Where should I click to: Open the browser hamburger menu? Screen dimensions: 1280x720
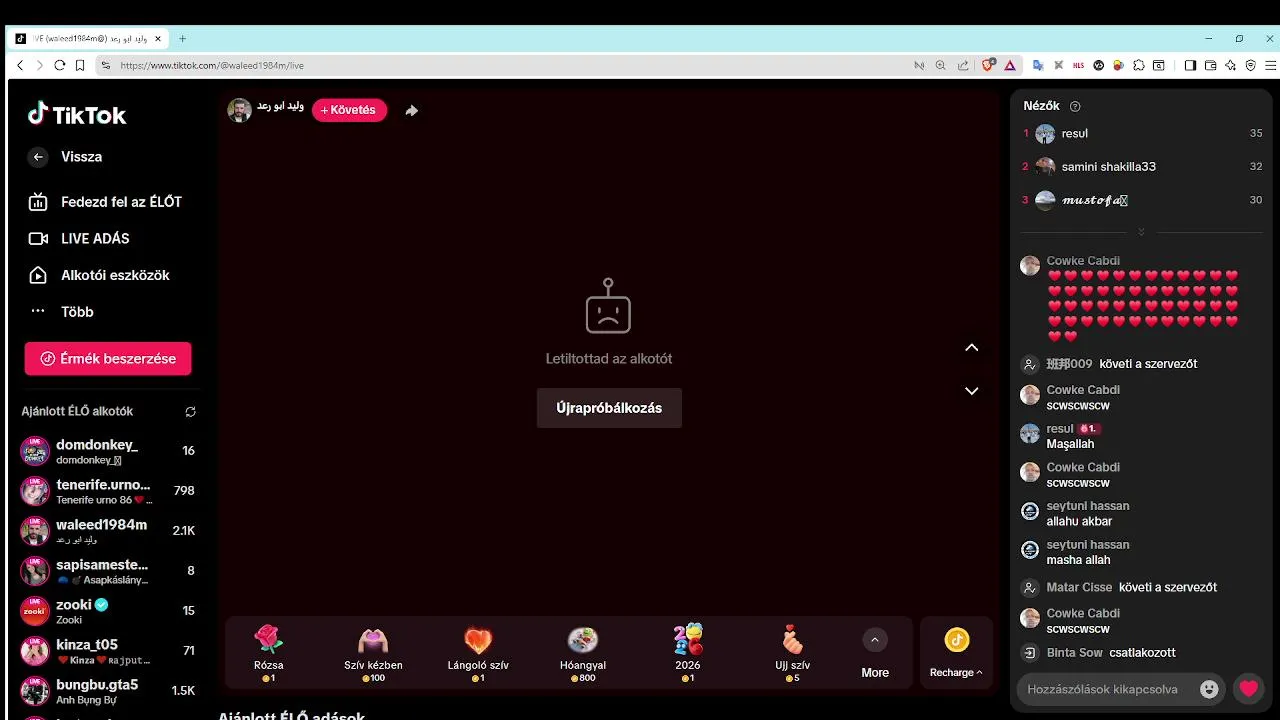1271,65
